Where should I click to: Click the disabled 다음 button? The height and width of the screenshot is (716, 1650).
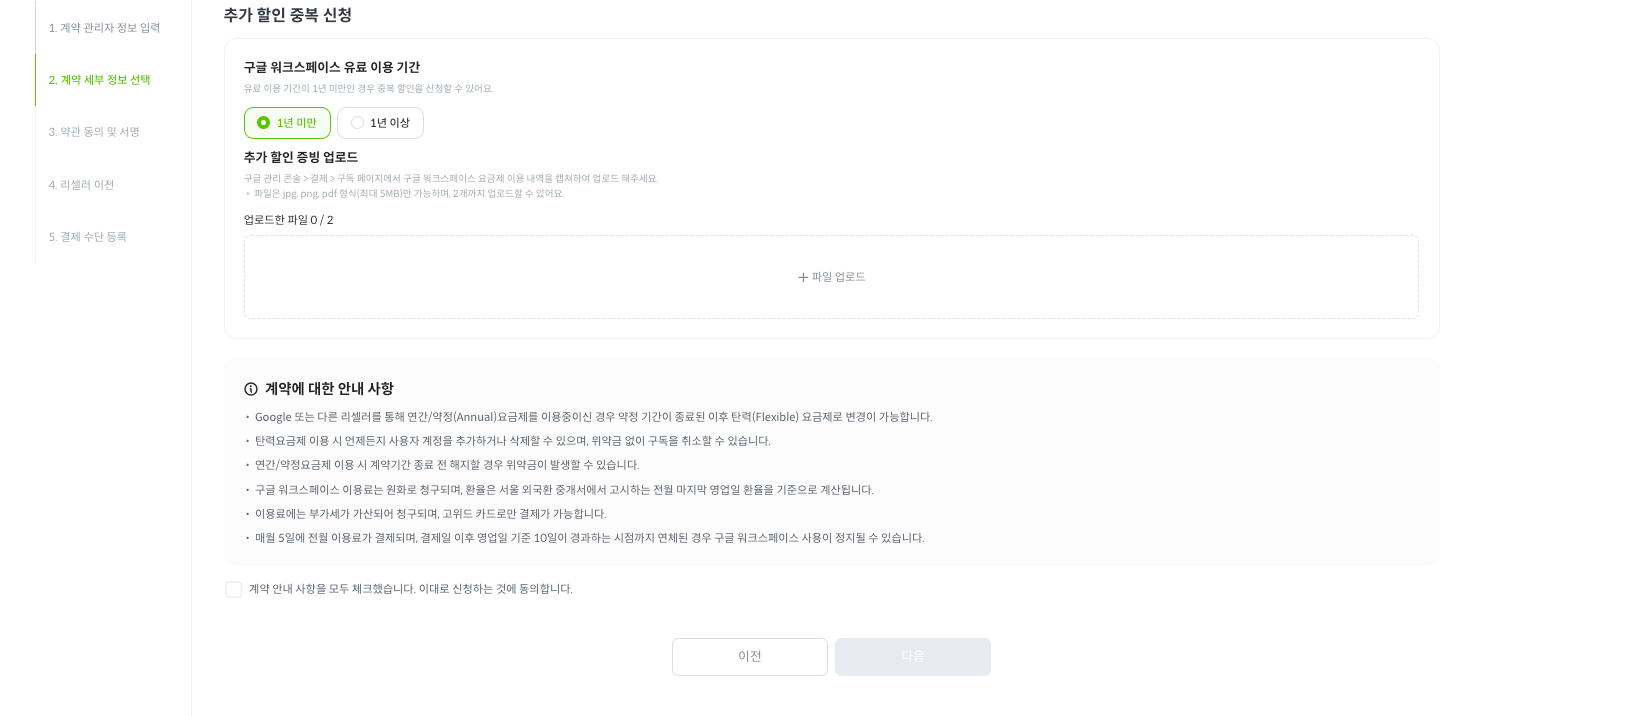pos(913,657)
